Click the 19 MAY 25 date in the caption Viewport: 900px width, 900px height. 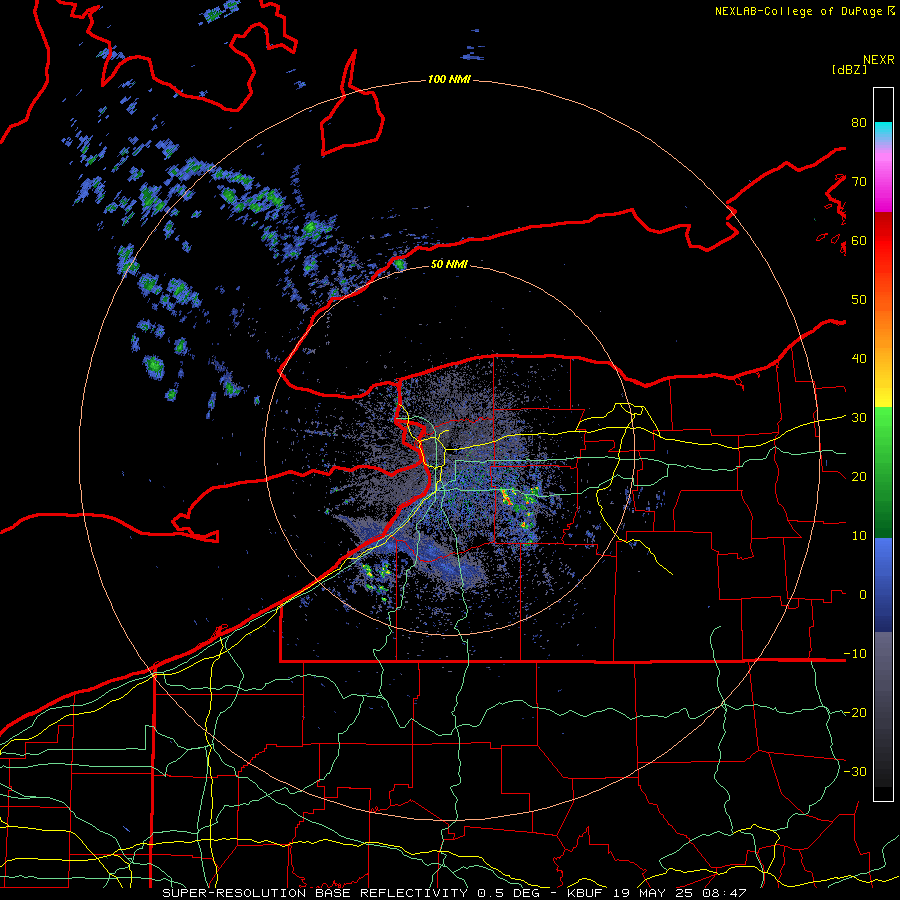tap(653, 893)
